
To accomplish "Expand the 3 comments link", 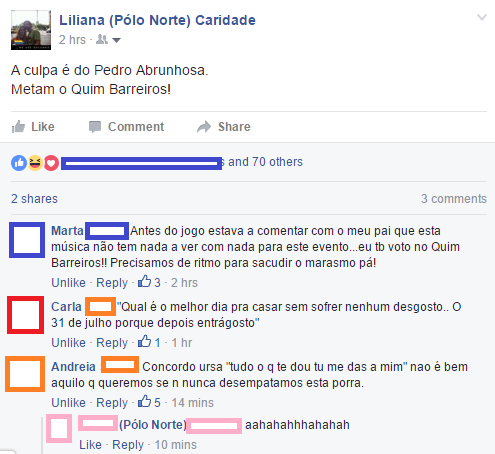I will point(454,199).
